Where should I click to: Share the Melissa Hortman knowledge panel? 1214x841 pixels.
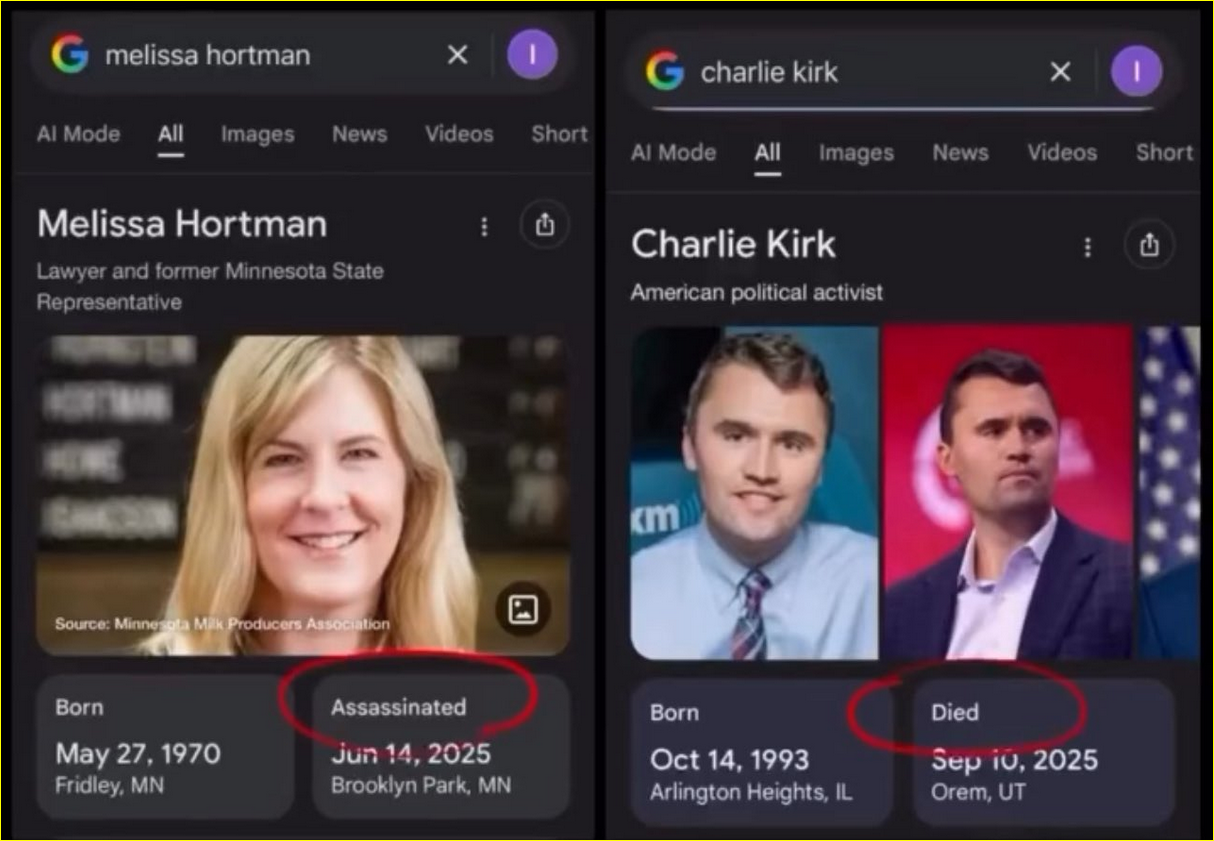pyautogui.click(x=545, y=226)
